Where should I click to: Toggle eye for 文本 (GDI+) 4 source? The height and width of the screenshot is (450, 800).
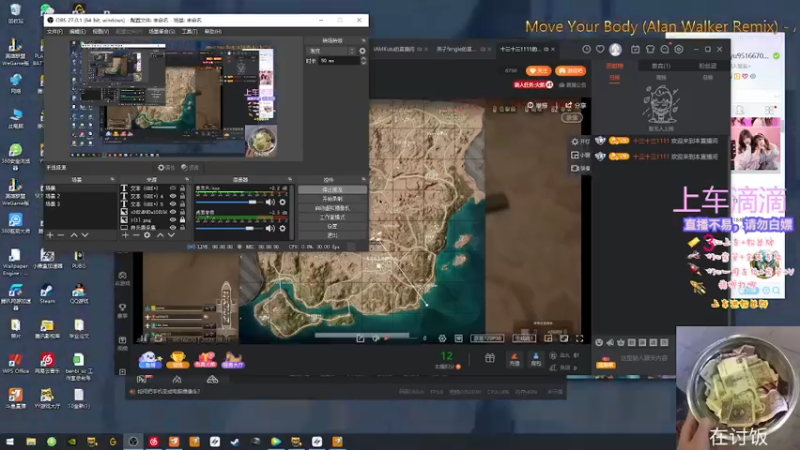point(172,196)
